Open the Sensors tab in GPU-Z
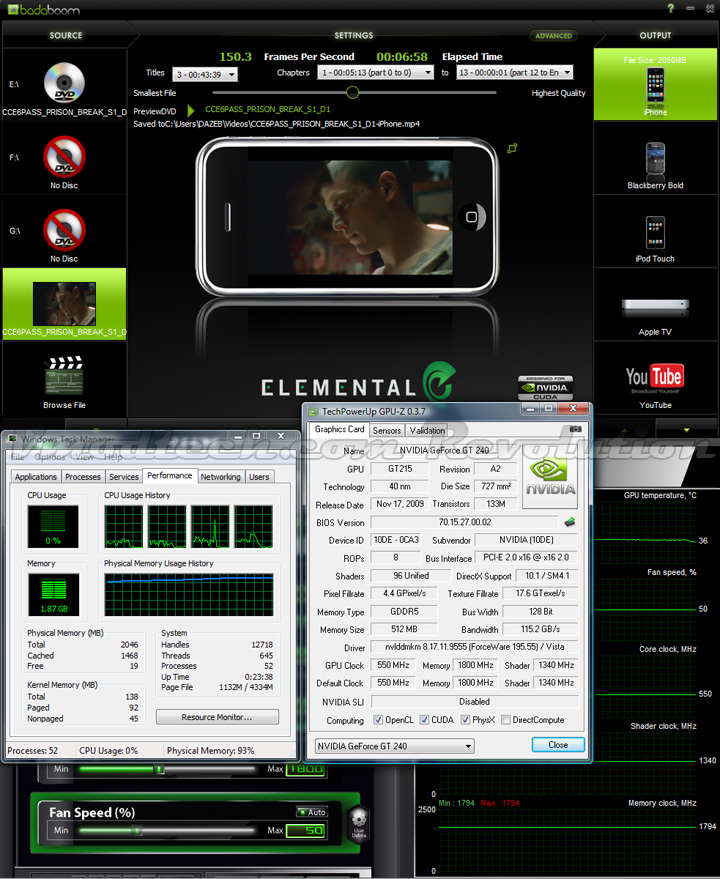 [x=387, y=431]
